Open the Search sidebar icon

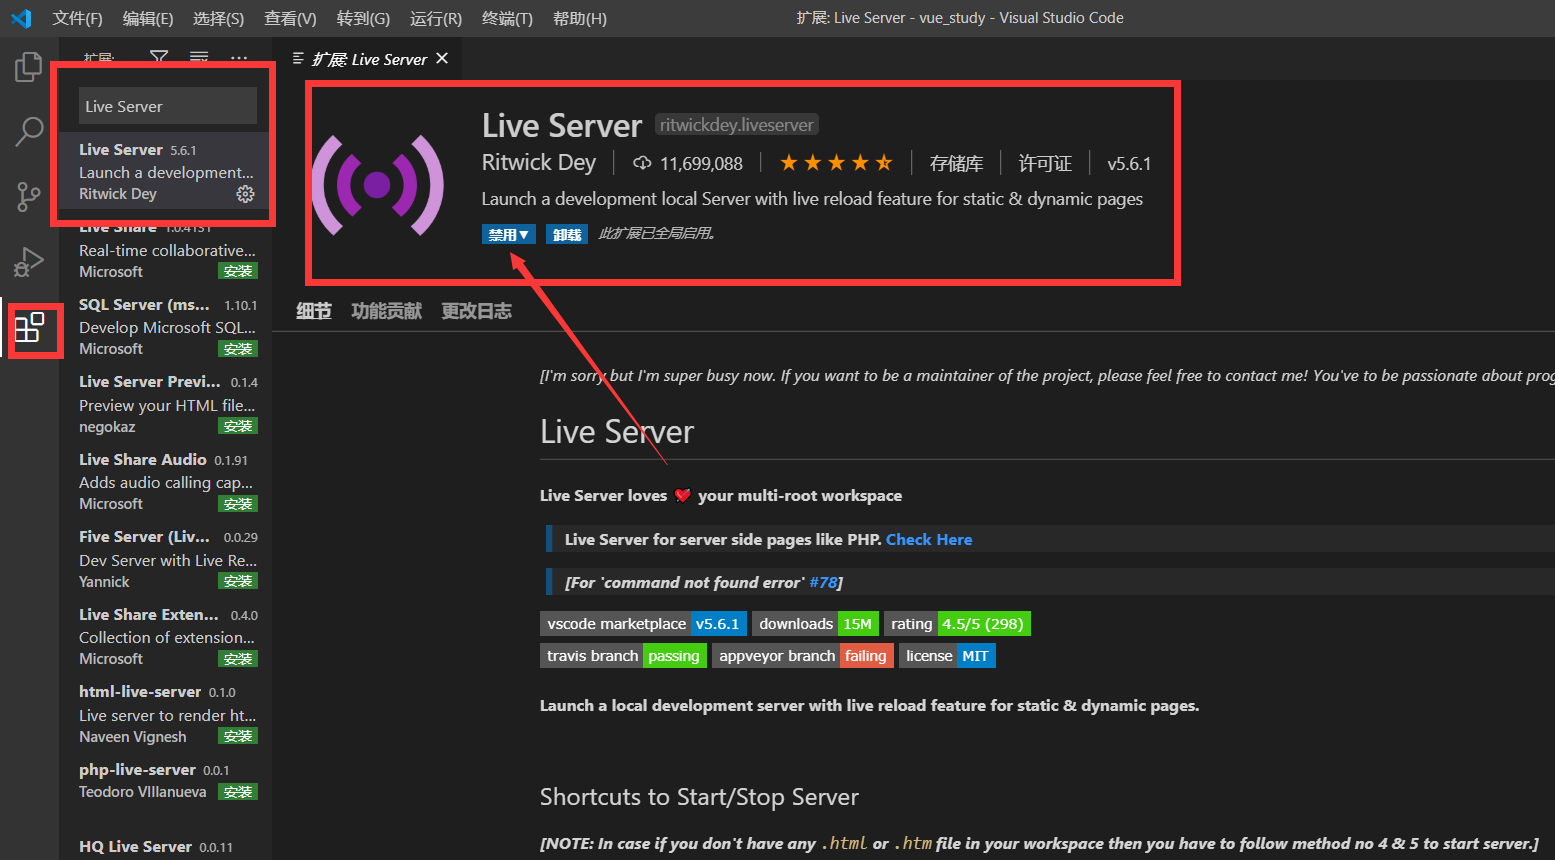[x=29, y=131]
